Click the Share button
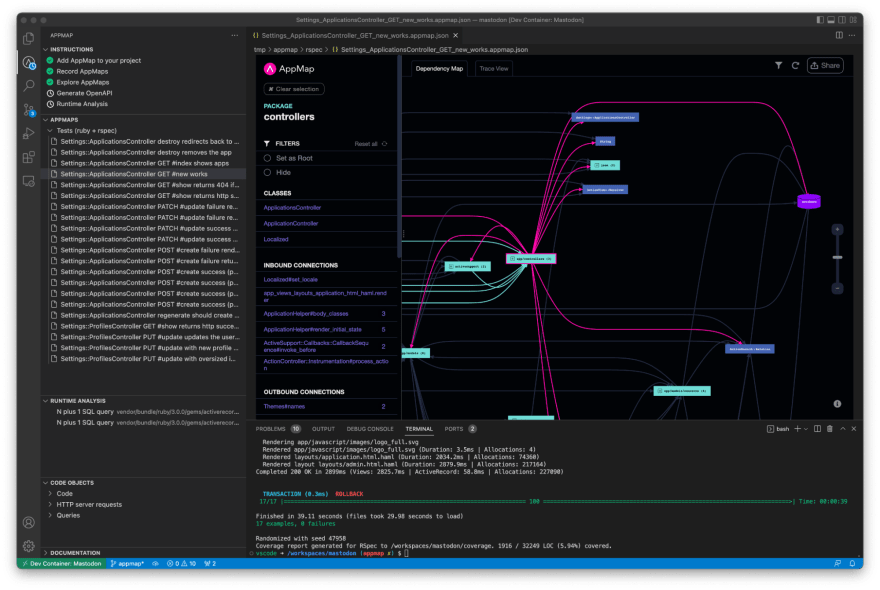 pyautogui.click(x=825, y=66)
